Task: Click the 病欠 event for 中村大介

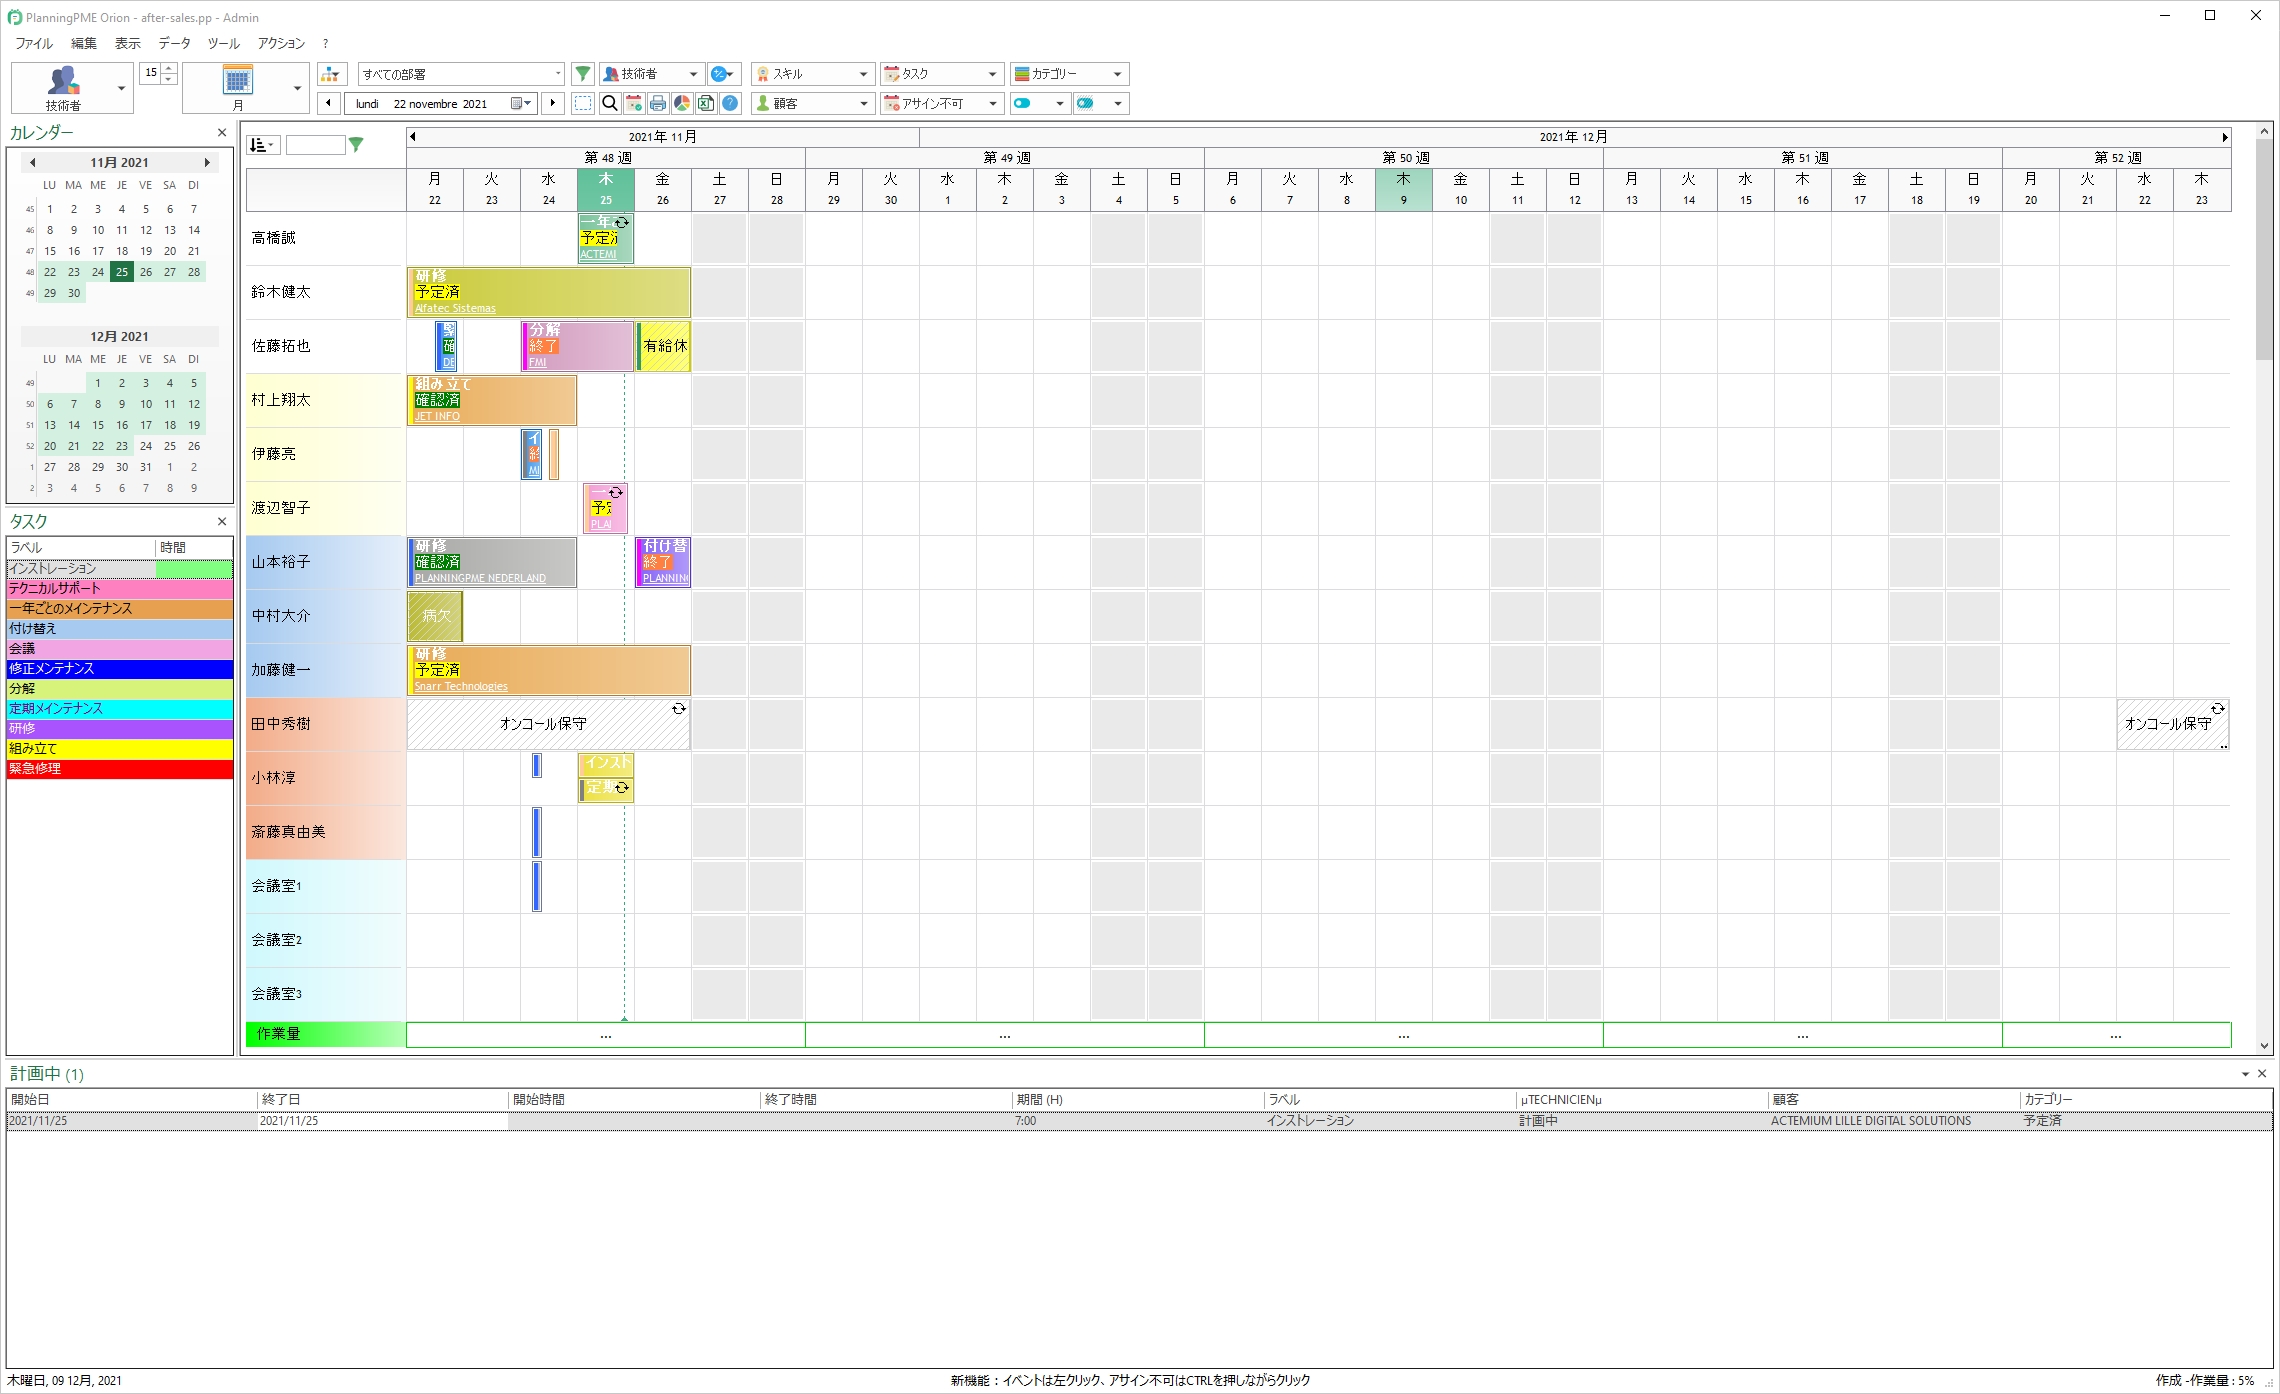Action: click(435, 616)
